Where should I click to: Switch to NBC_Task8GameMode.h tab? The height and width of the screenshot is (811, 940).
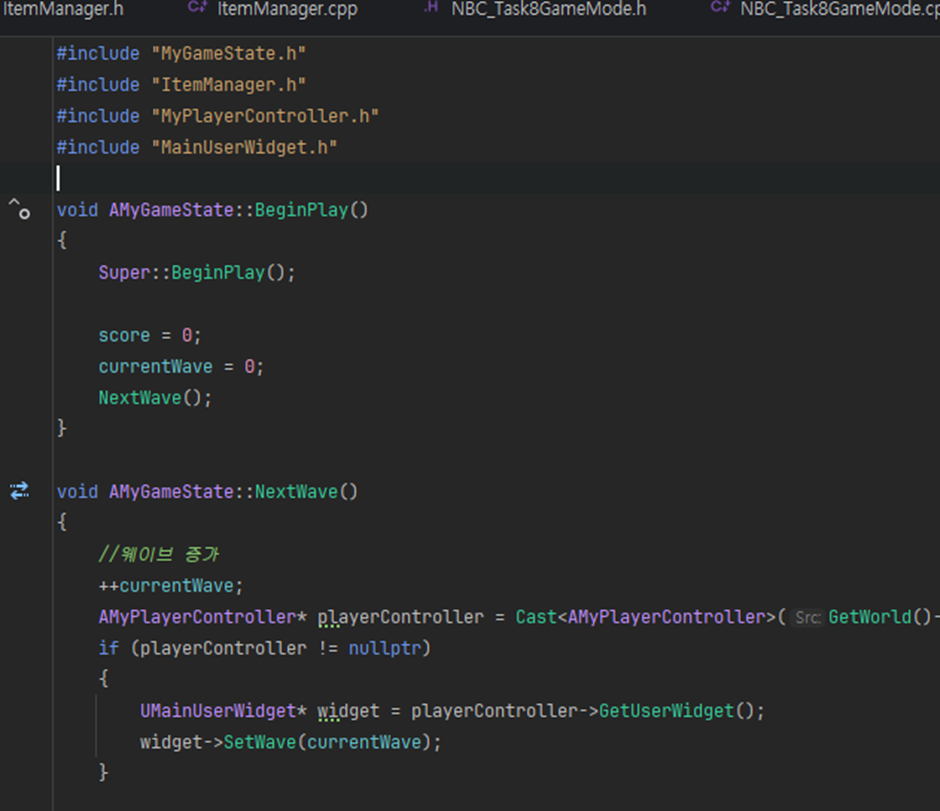pyautogui.click(x=549, y=9)
